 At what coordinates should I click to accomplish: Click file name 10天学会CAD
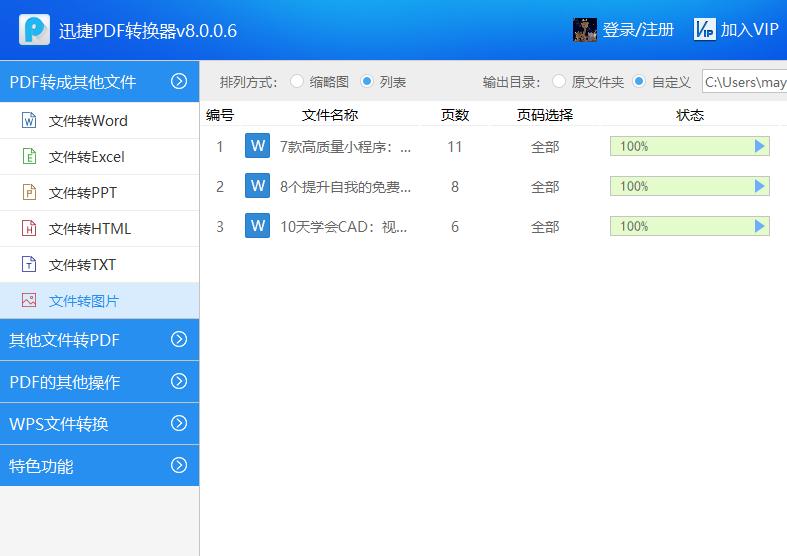pos(343,227)
